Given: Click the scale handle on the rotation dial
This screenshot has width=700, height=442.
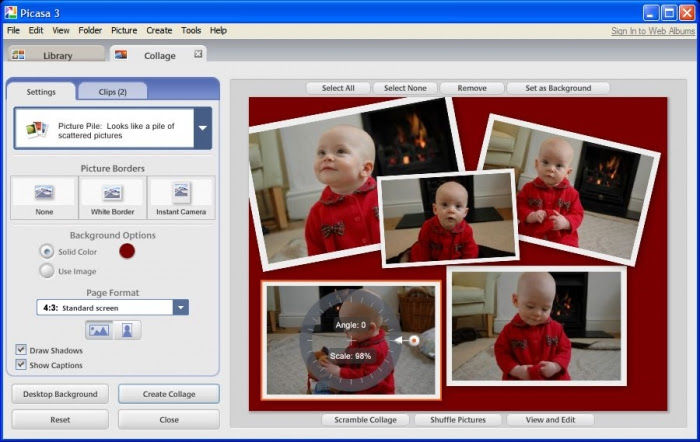Looking at the screenshot, I should point(413,341).
